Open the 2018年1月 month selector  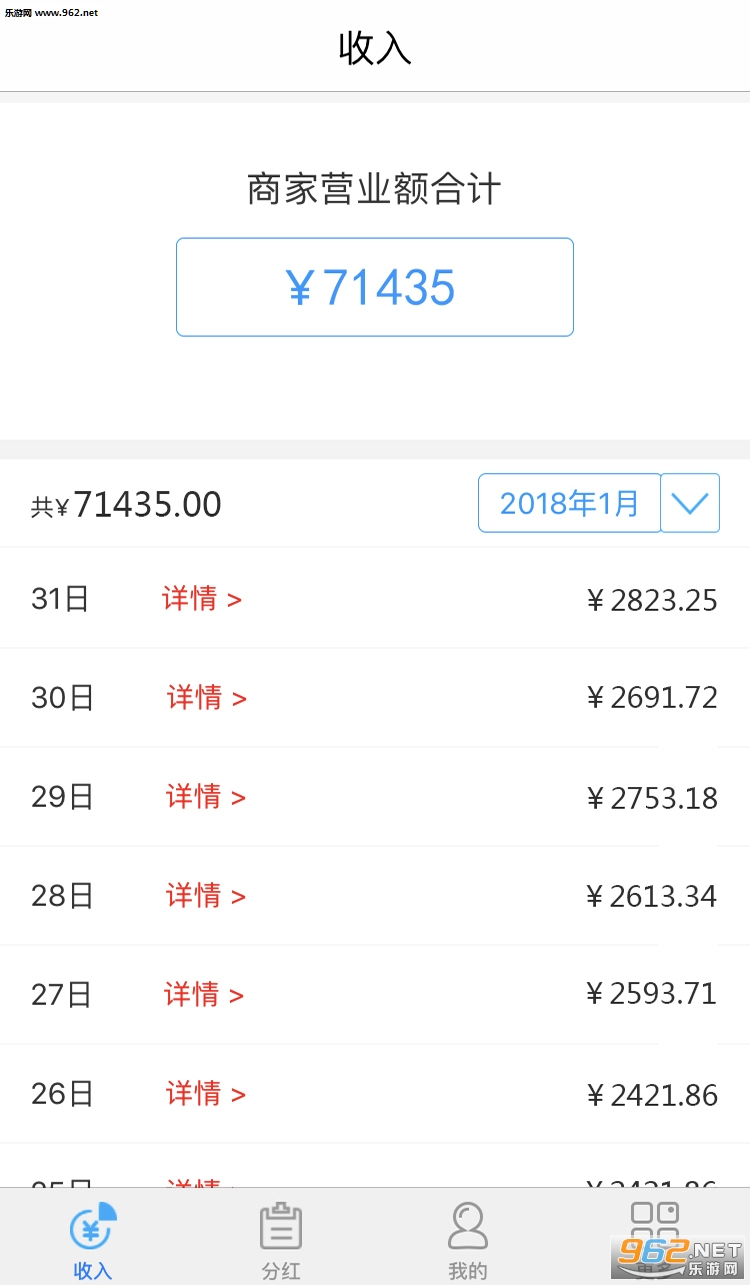569,503
